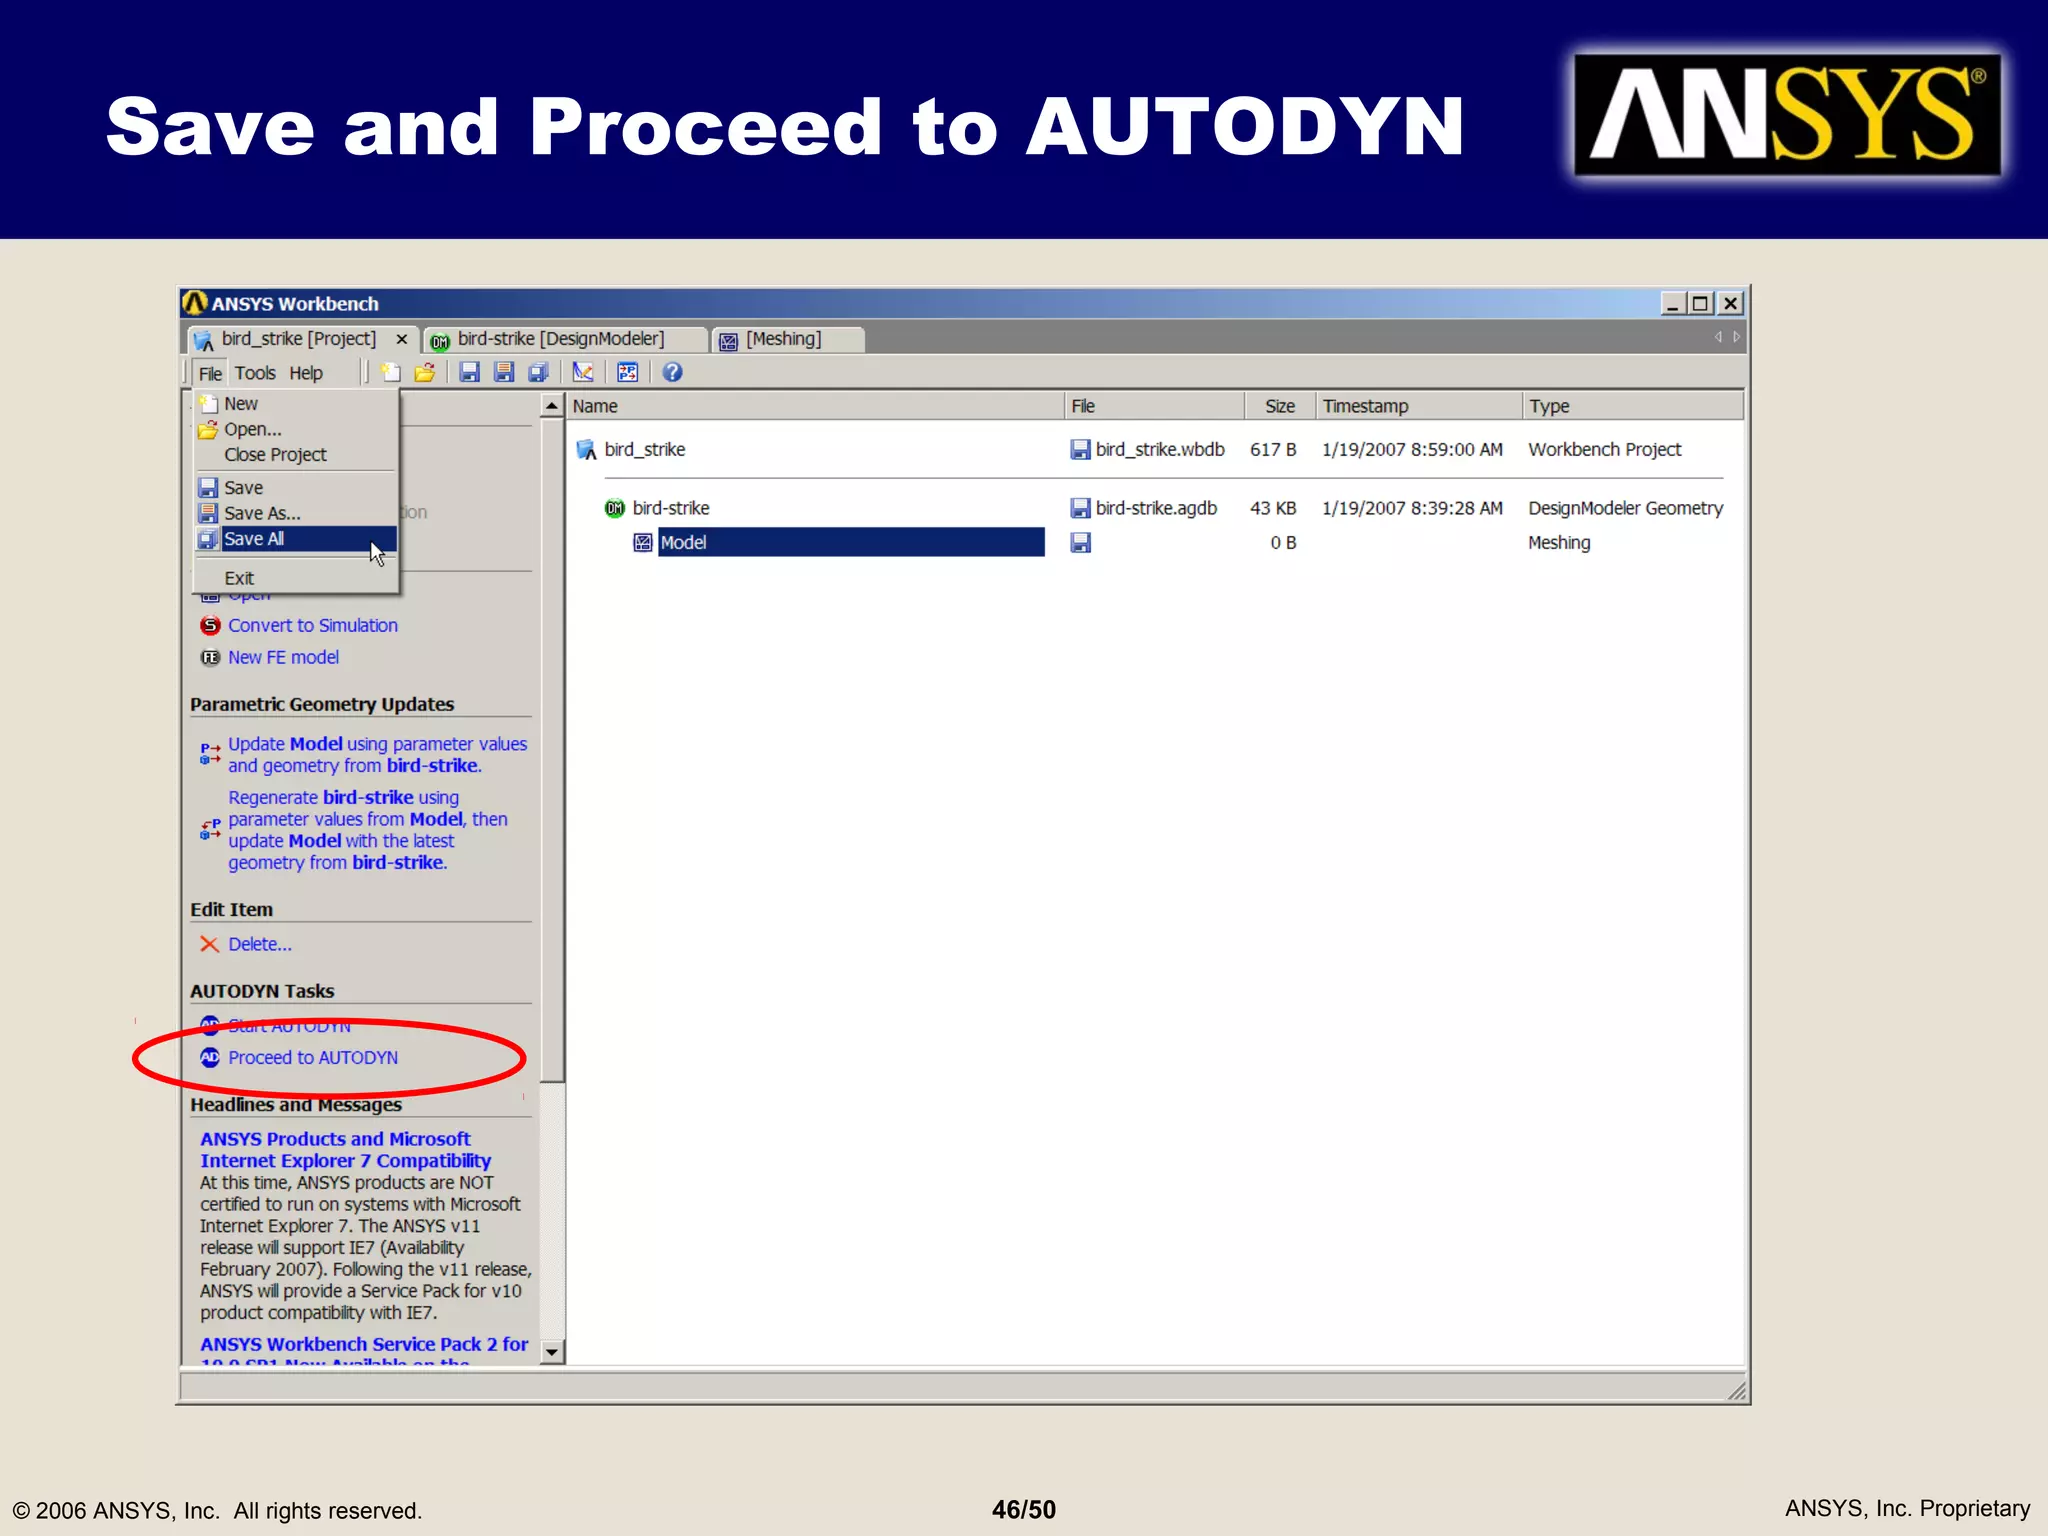Click the Workbench Project type cell
Viewport: 2048px width, 1536px height.
[1604, 450]
